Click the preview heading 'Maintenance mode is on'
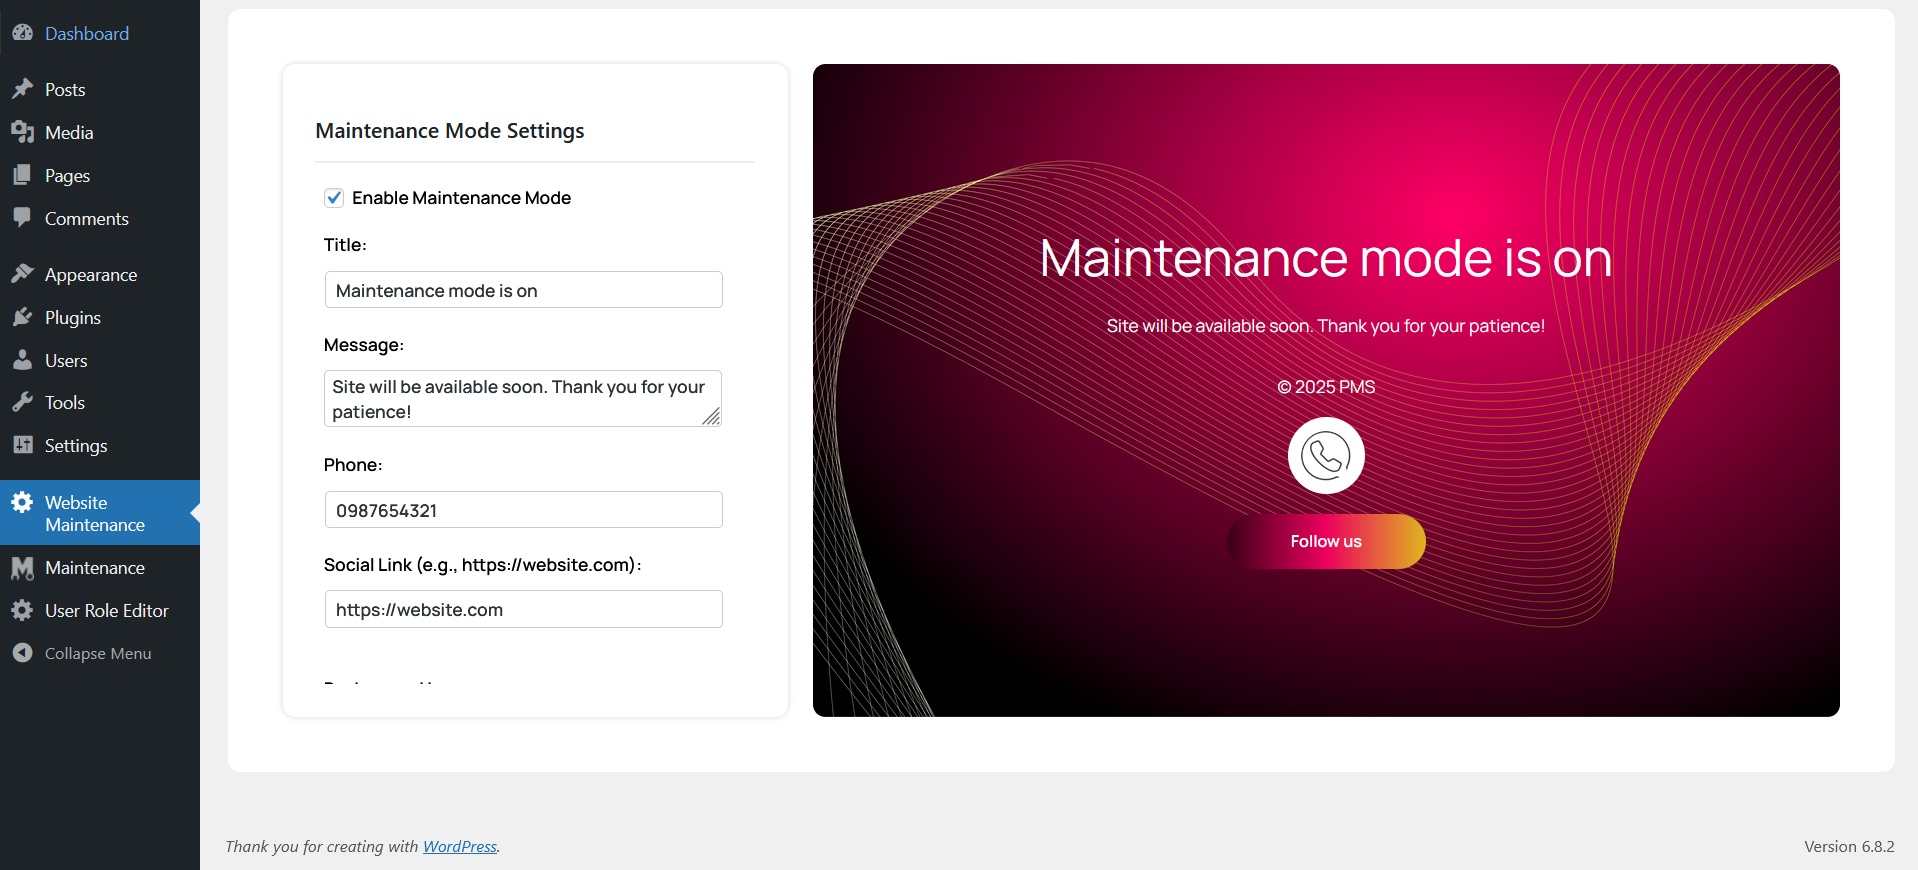This screenshot has height=870, width=1918. click(1326, 258)
